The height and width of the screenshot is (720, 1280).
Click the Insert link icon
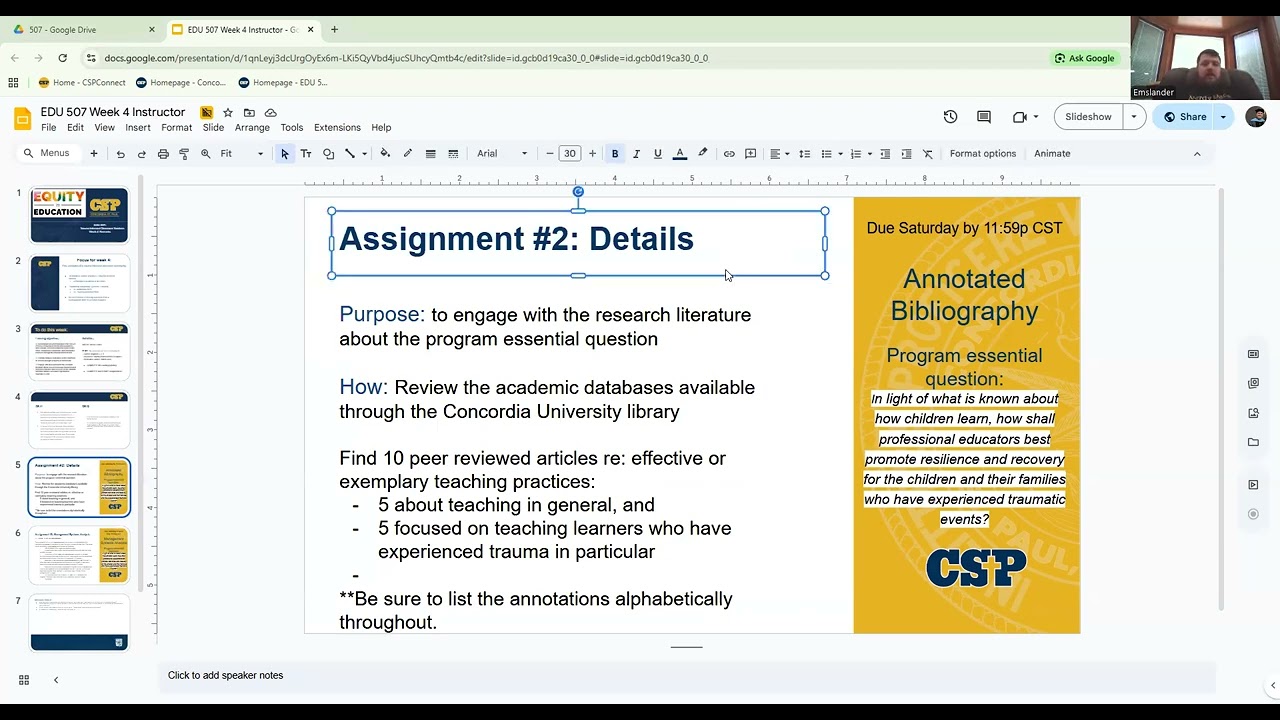click(x=729, y=154)
